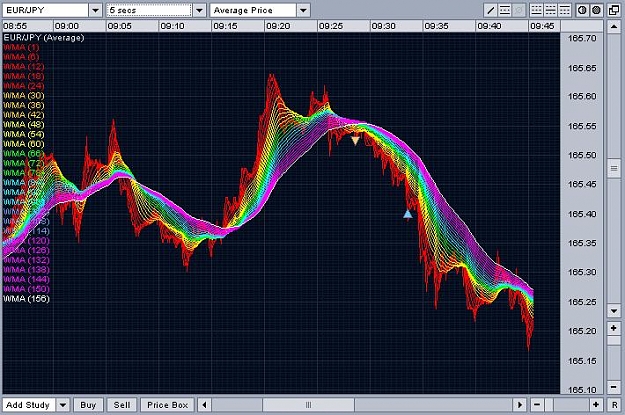Click the horizontal zoom out minus button
The height and width of the screenshot is (415, 625).
click(x=537, y=405)
